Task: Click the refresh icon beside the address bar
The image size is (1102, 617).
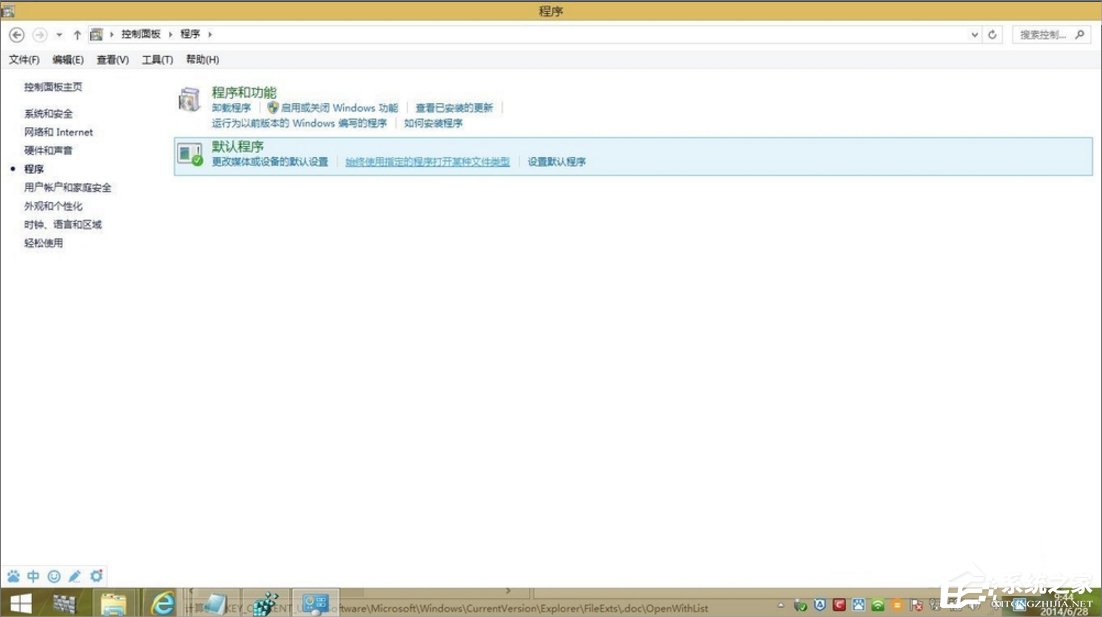Action: [991, 34]
